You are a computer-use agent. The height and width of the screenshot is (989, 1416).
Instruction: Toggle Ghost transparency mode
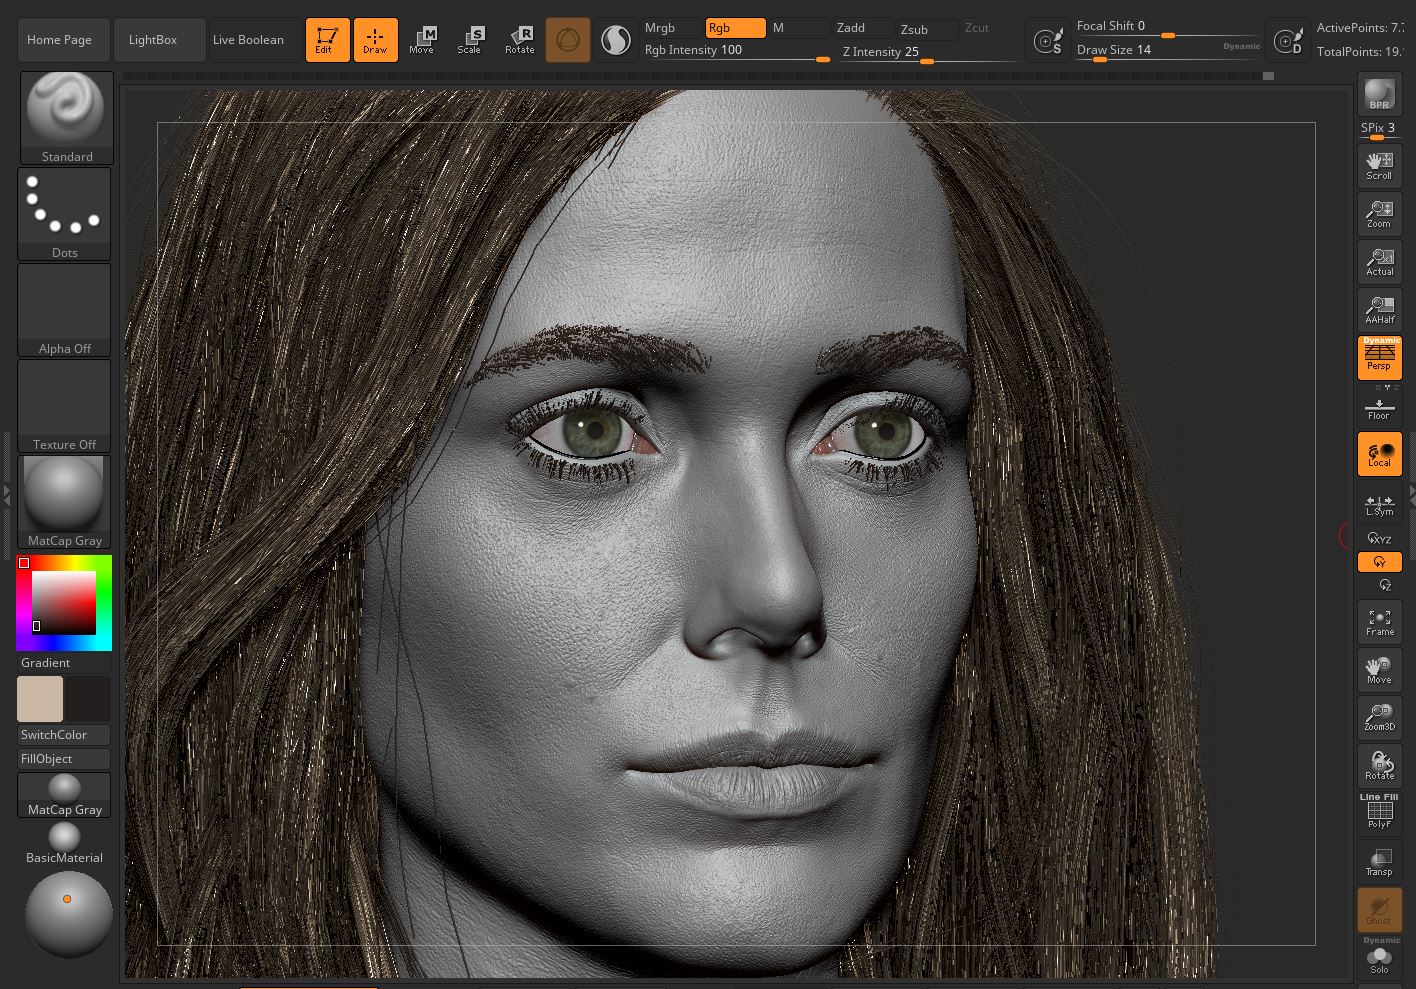(1380, 910)
